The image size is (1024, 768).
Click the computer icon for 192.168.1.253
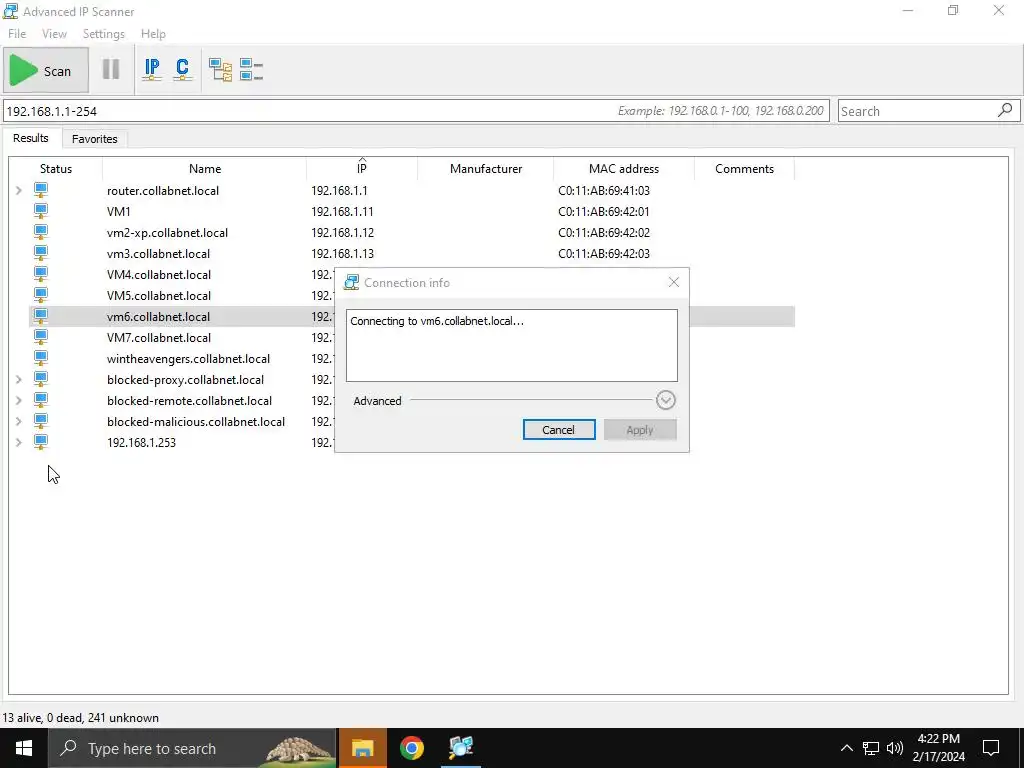coord(40,441)
